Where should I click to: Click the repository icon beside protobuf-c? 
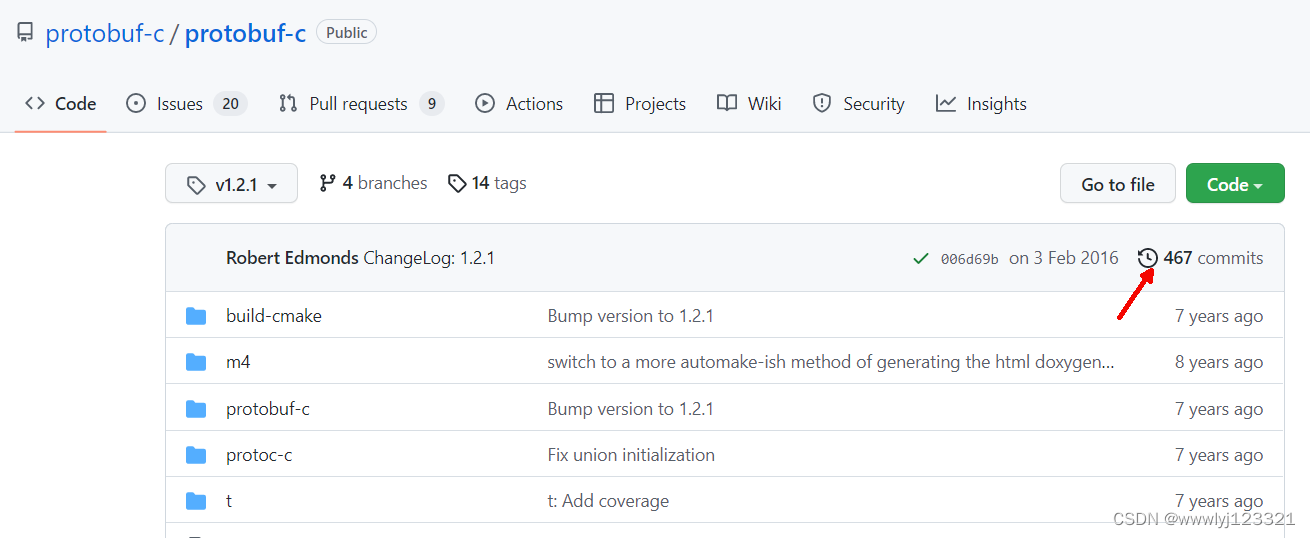pos(26,33)
